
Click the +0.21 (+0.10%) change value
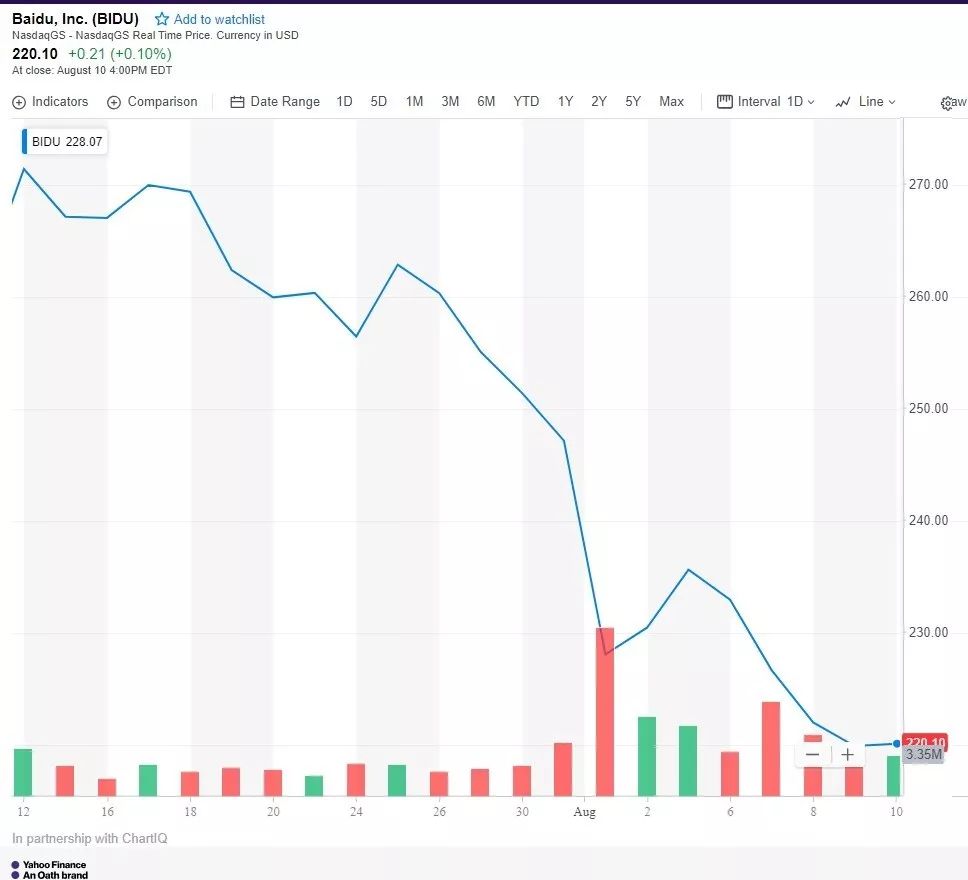coord(120,54)
